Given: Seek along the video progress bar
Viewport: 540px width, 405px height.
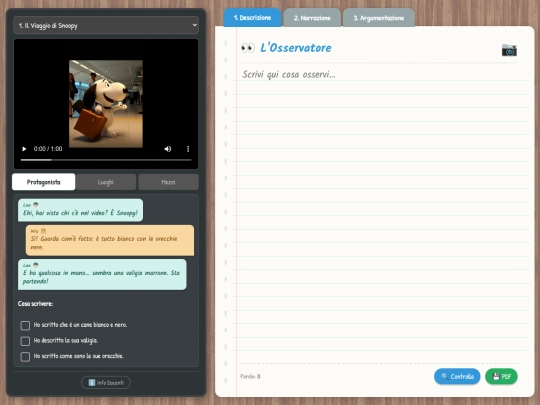Looking at the screenshot, I should pyautogui.click(x=106, y=160).
